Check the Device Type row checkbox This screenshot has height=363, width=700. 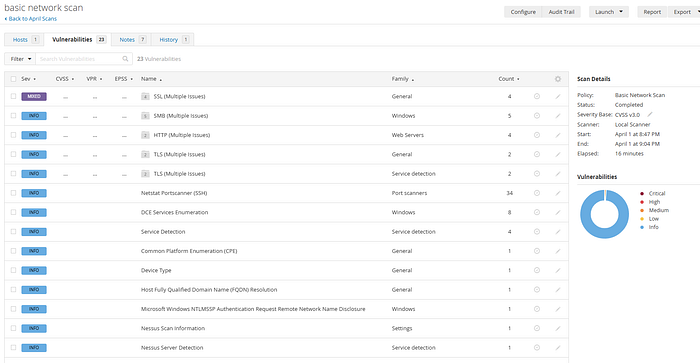pyautogui.click(x=13, y=270)
